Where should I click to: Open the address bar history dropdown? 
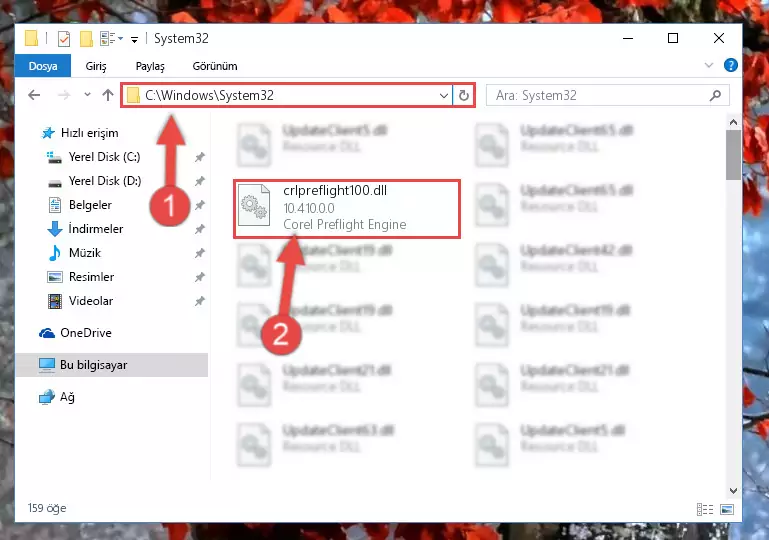pos(444,95)
